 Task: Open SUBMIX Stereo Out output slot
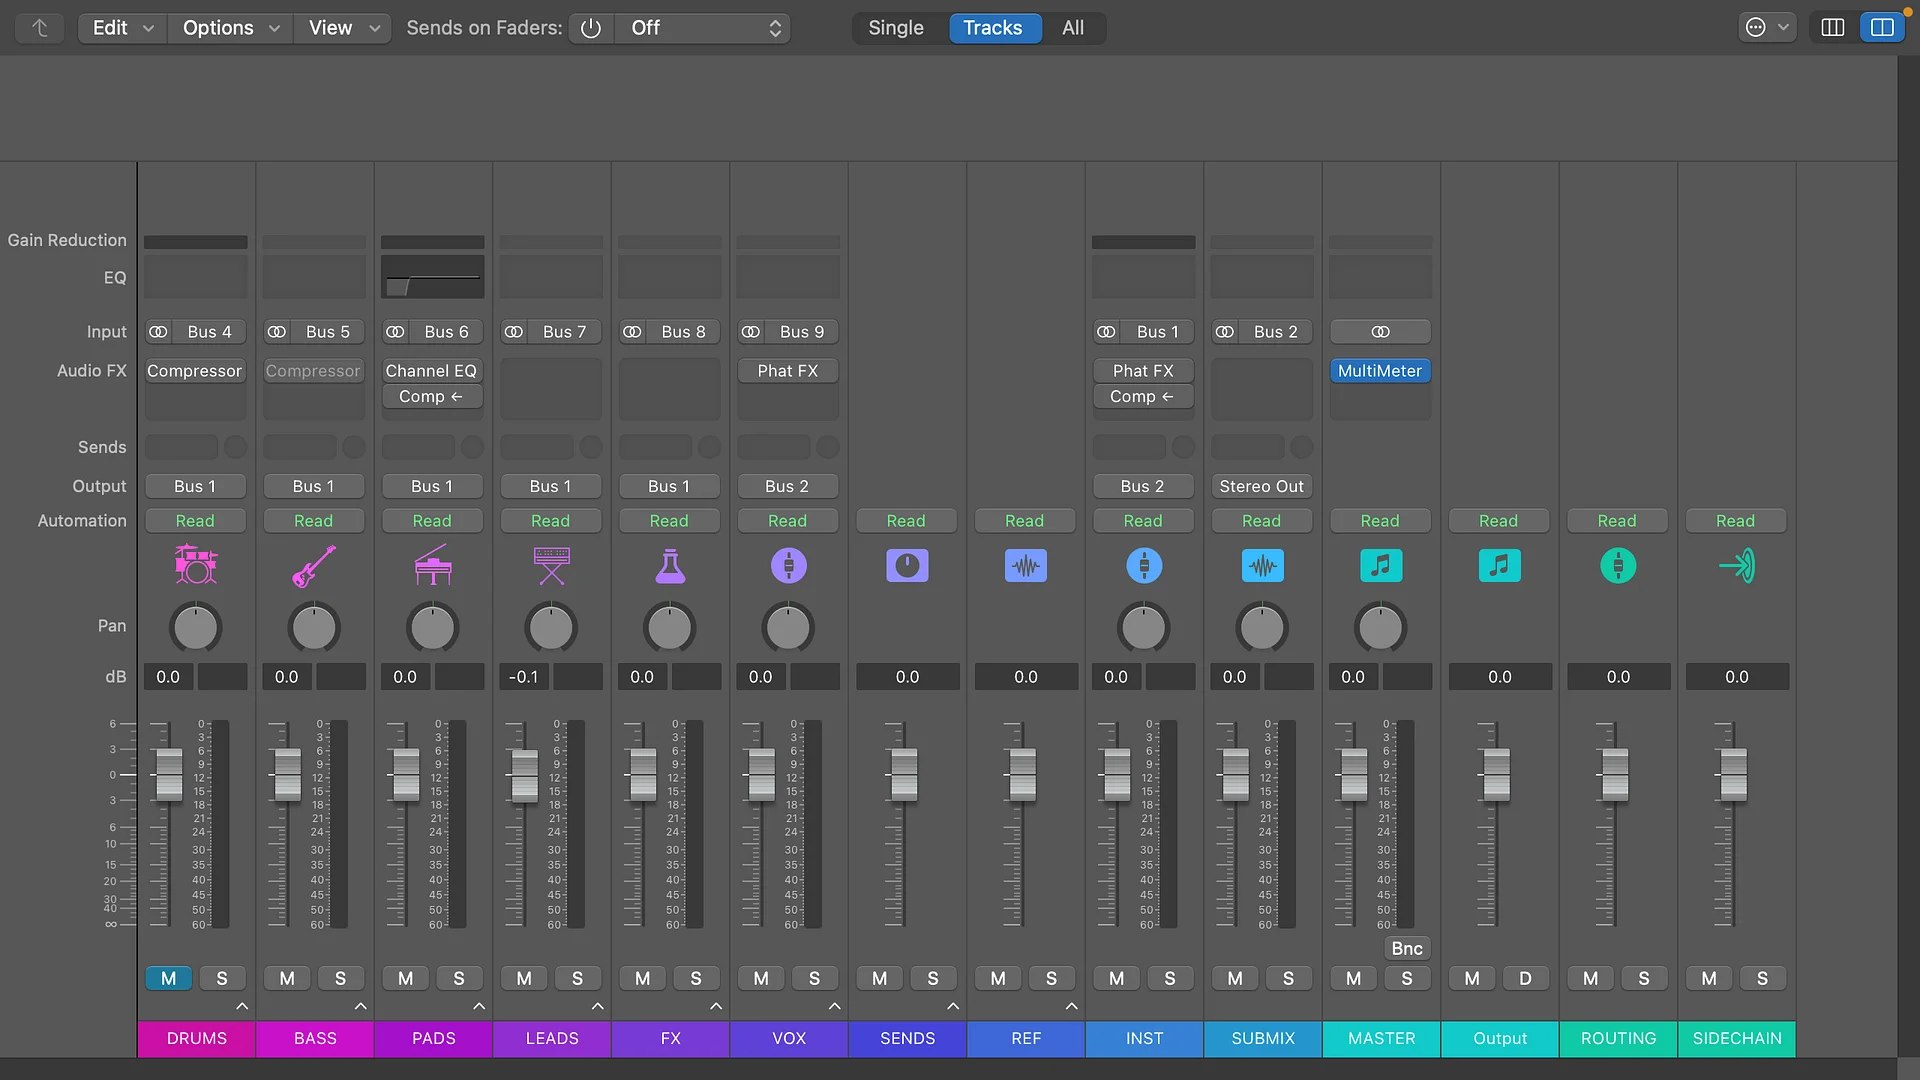coord(1262,486)
